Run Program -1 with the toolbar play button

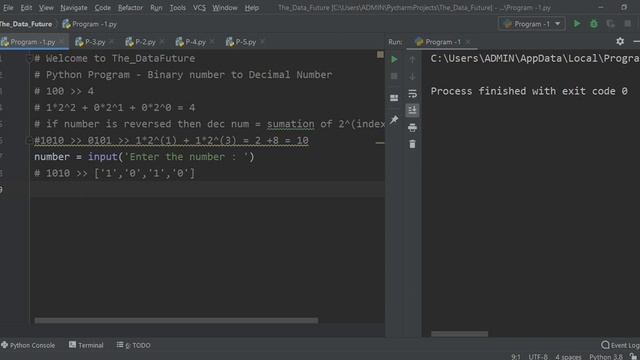[577, 24]
